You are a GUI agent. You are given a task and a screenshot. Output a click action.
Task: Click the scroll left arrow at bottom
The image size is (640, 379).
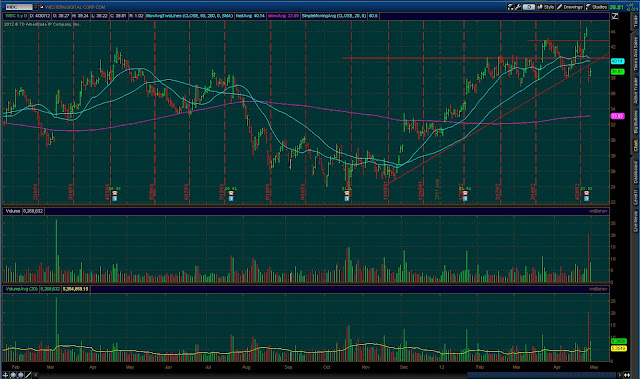click(36, 375)
